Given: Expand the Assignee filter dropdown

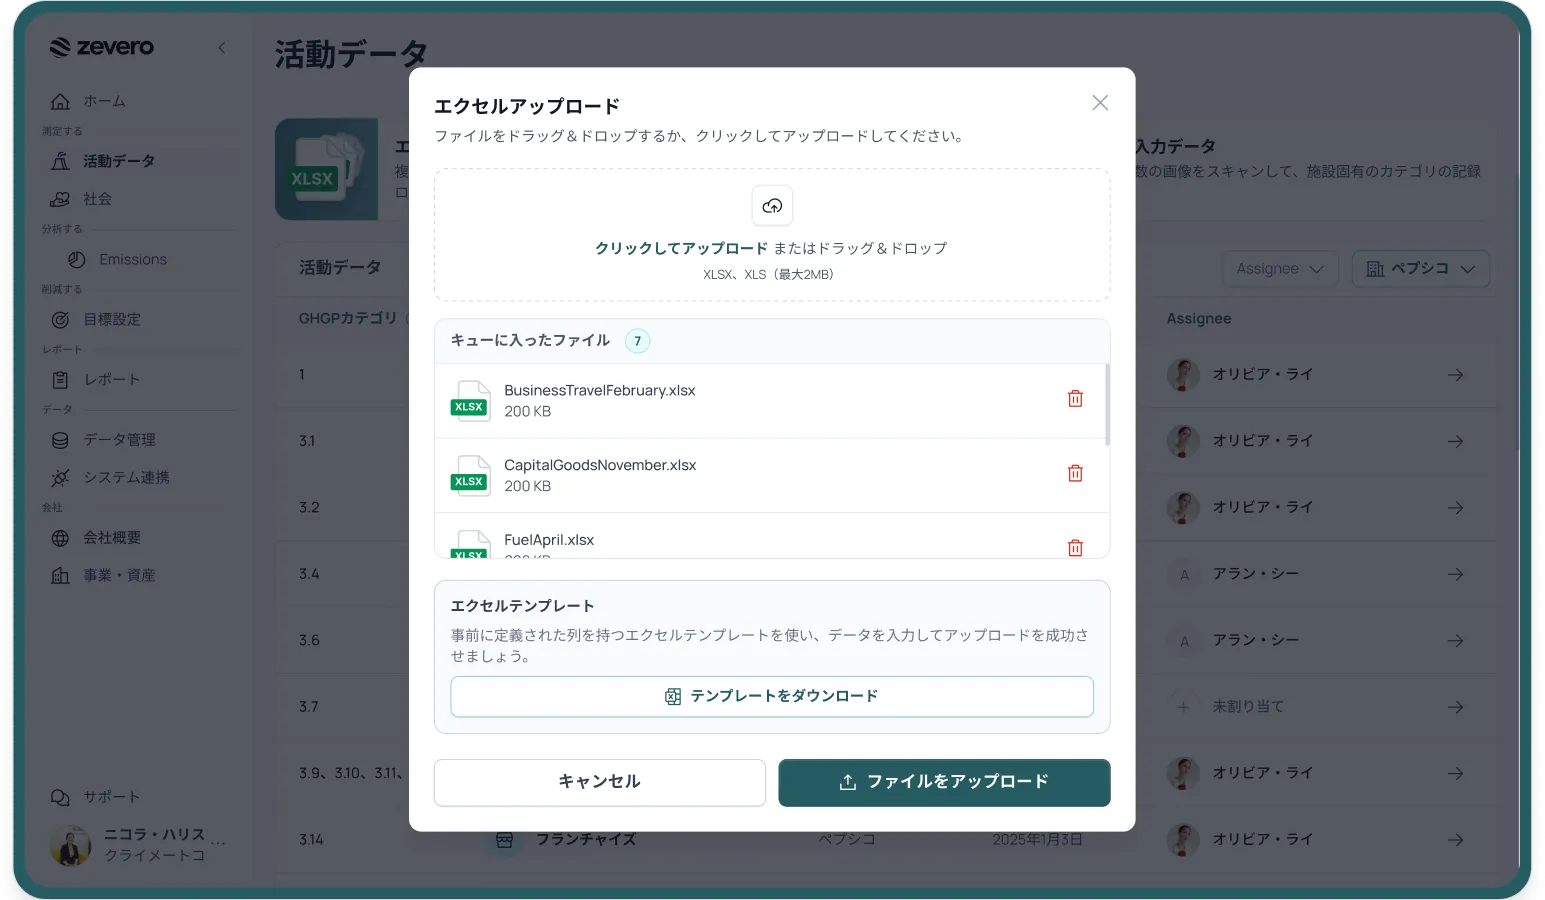Looking at the screenshot, I should [x=1280, y=269].
